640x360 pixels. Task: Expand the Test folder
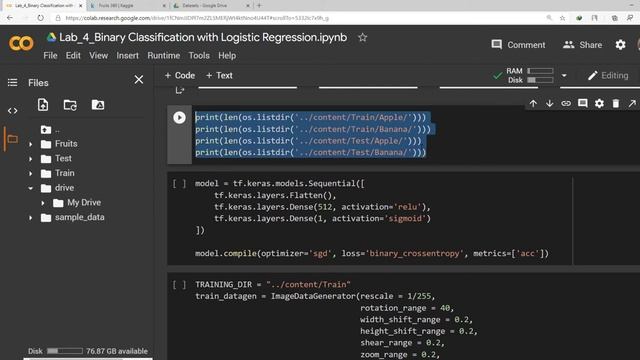tap(31, 159)
